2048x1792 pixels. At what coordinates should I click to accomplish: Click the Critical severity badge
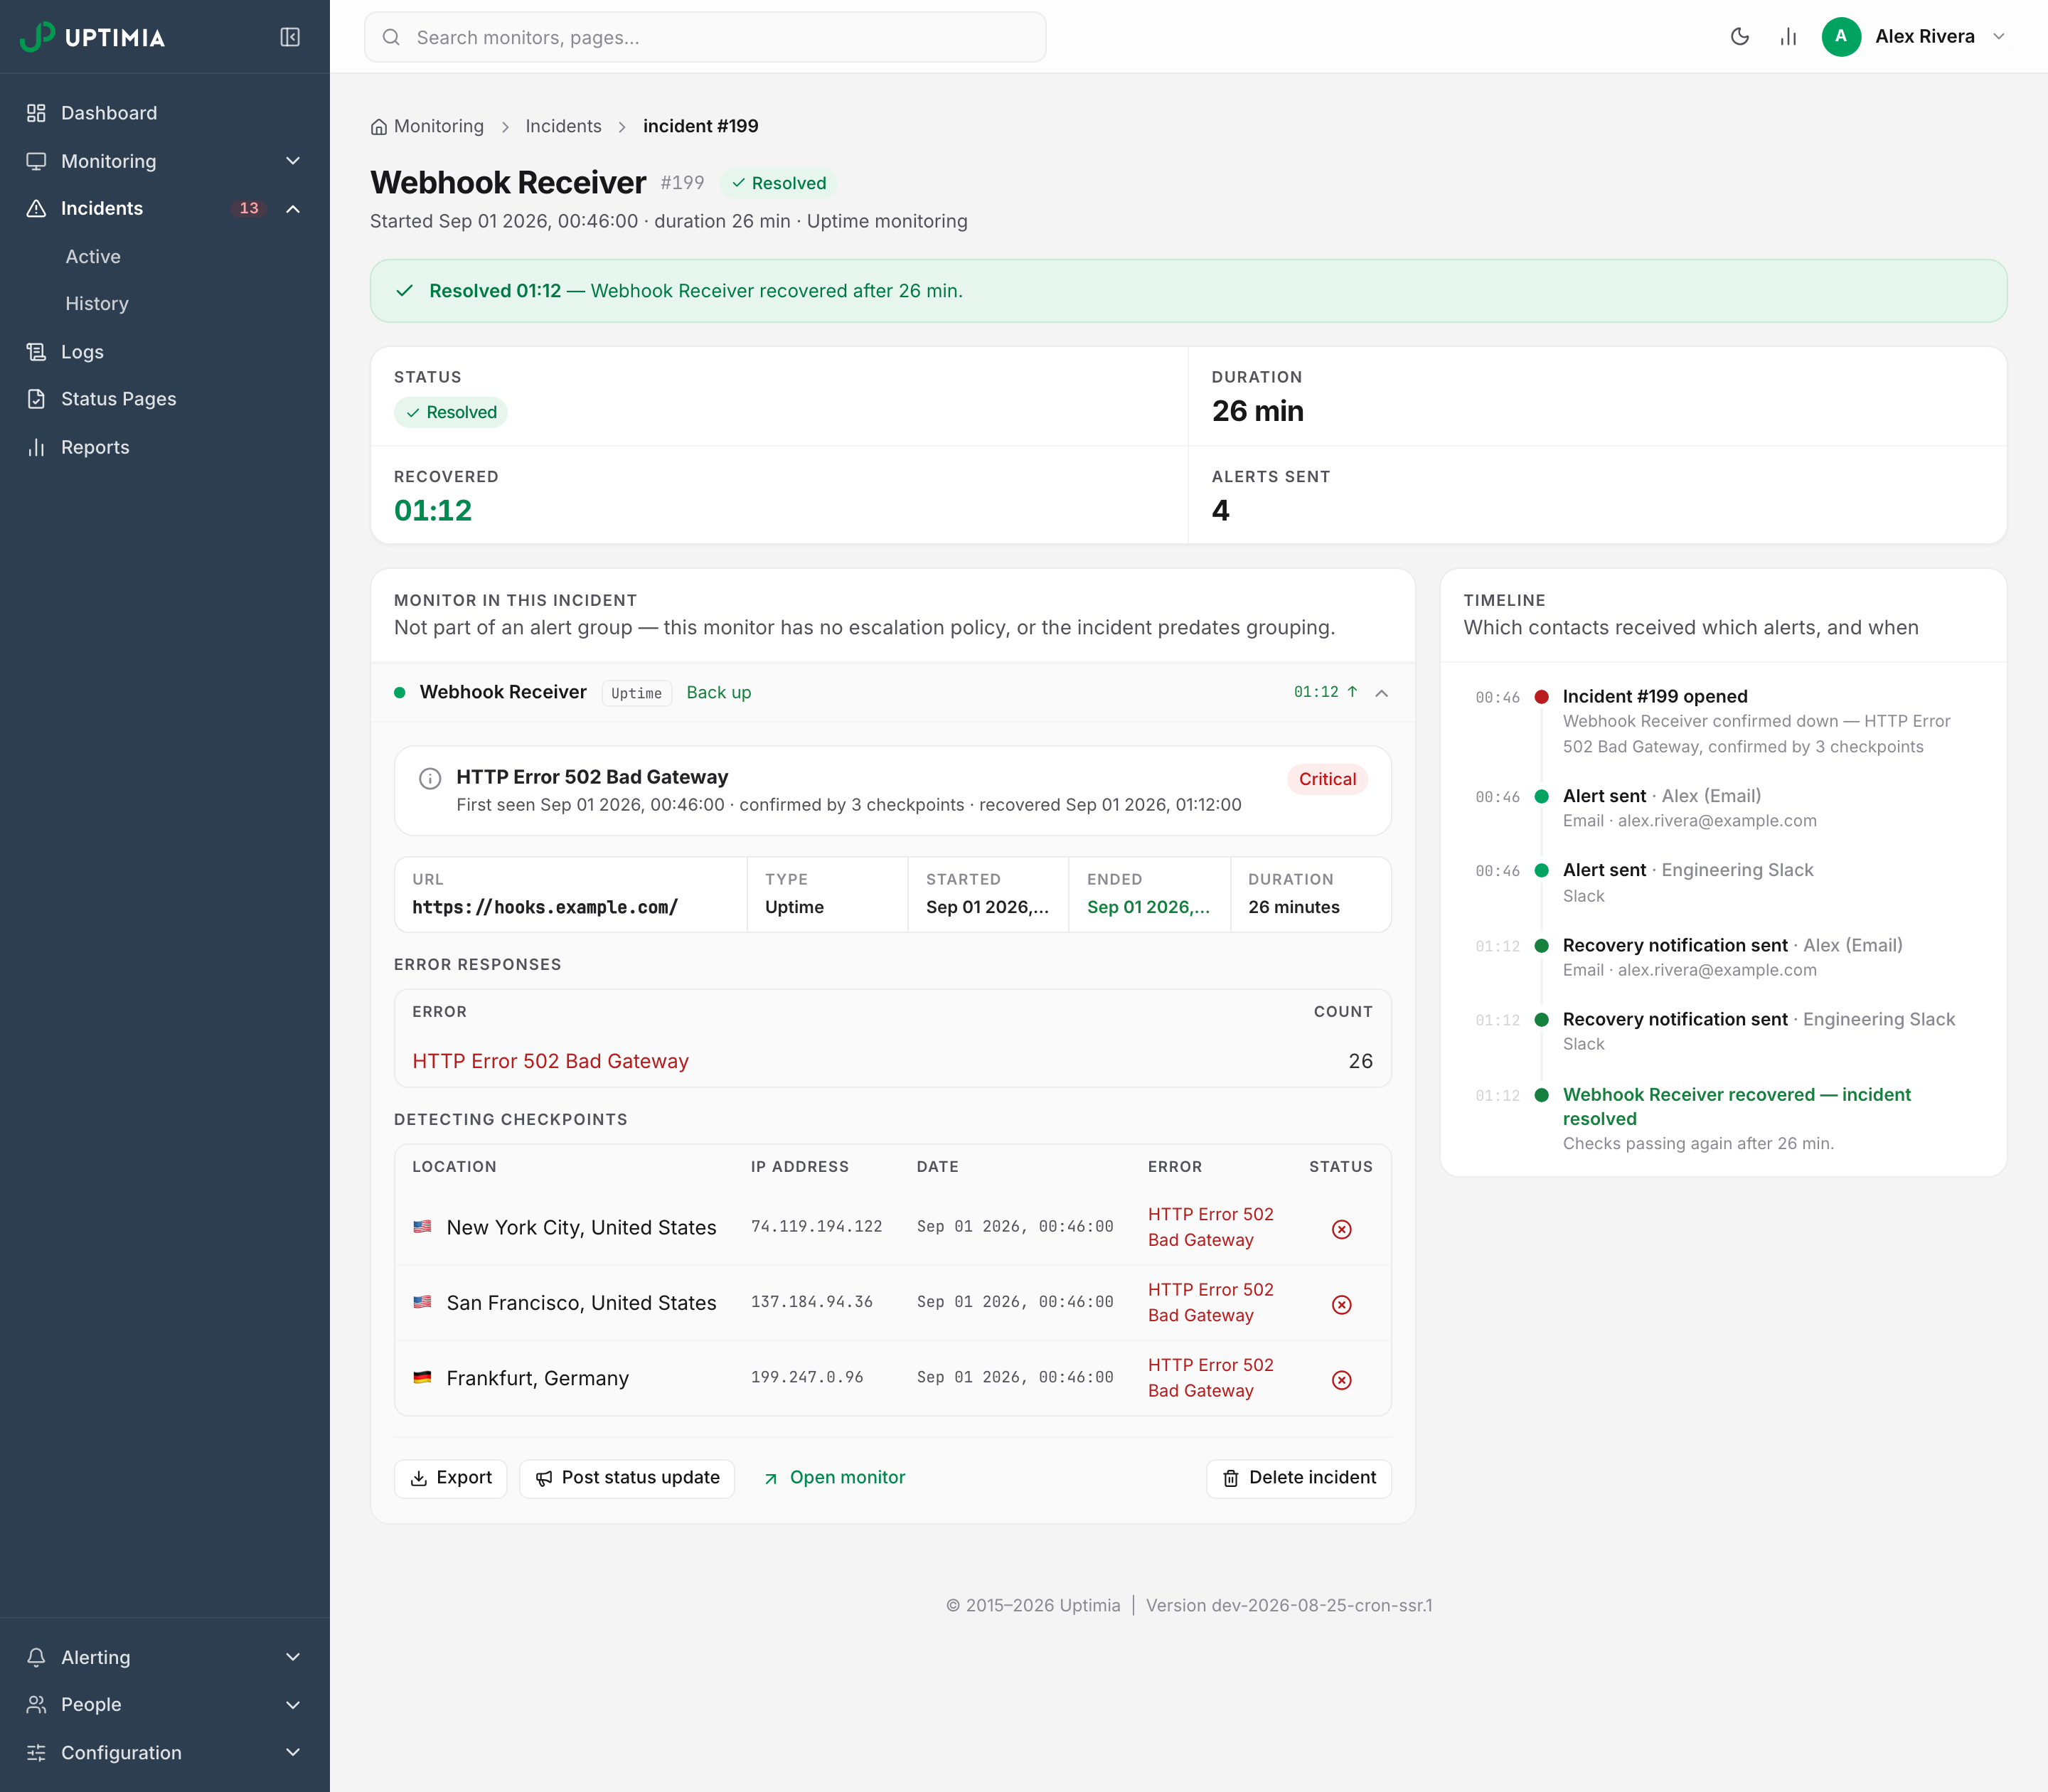pos(1327,779)
